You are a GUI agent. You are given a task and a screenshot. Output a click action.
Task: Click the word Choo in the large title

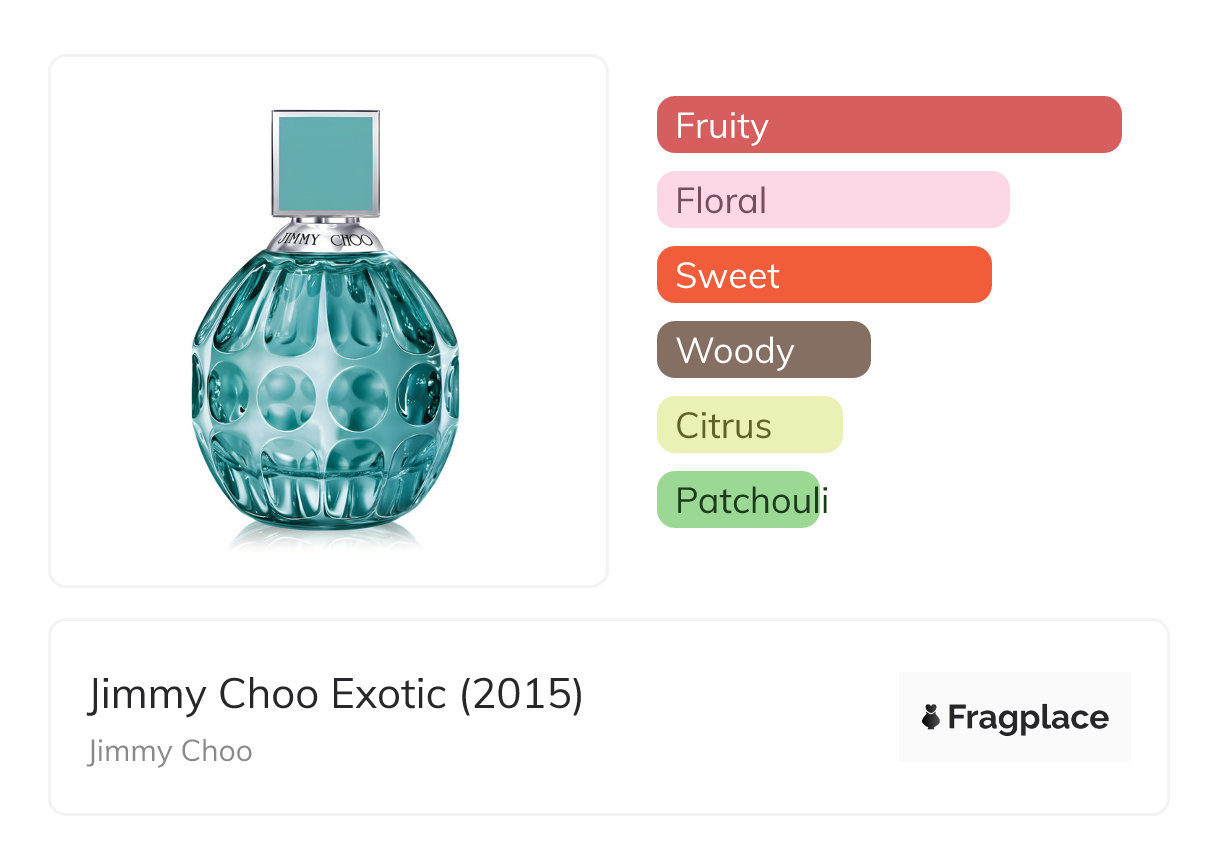(267, 694)
